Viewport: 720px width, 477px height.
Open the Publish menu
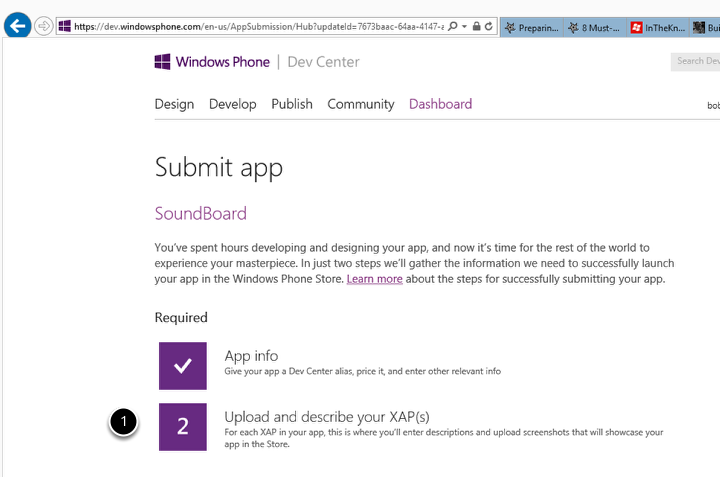(292, 104)
